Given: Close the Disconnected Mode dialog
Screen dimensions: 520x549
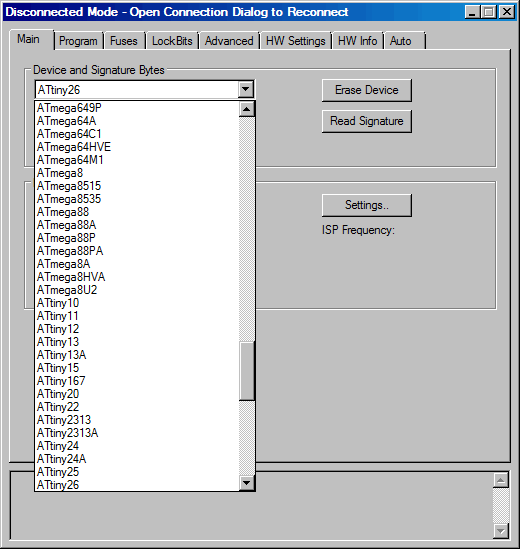Looking at the screenshot, I should 507,12.
